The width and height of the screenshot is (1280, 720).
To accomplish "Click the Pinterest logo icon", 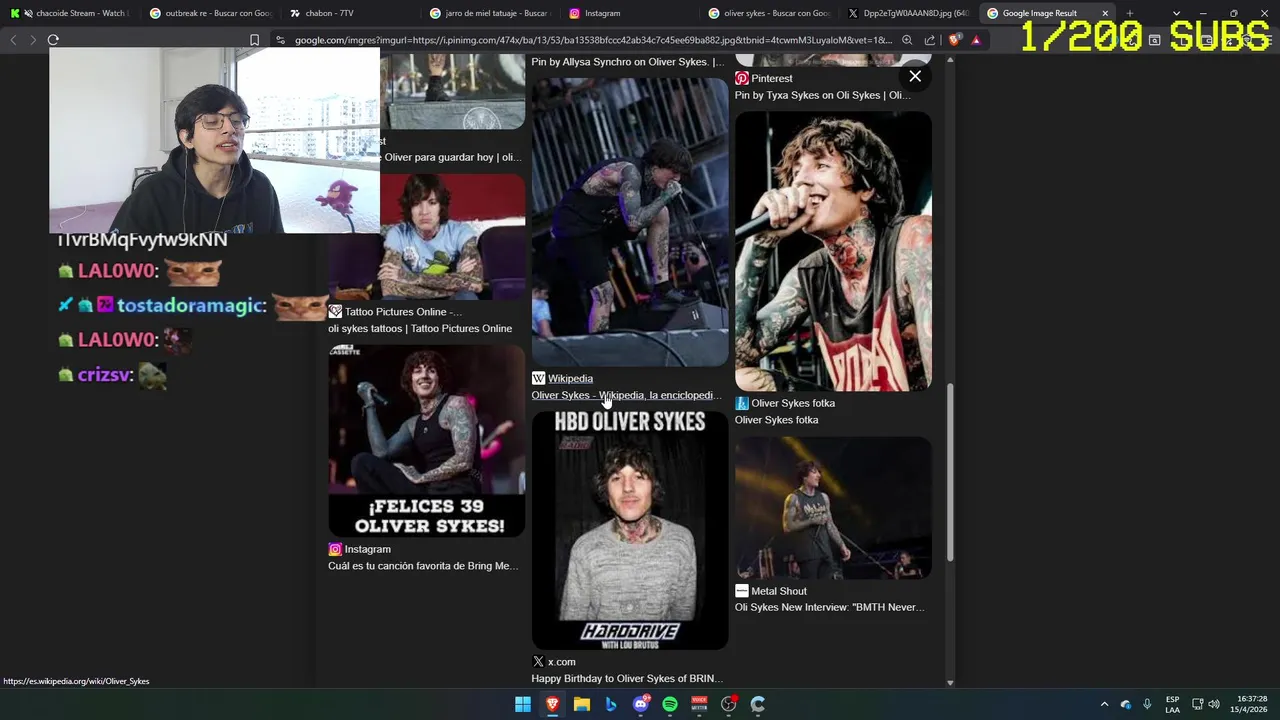I will point(742,78).
